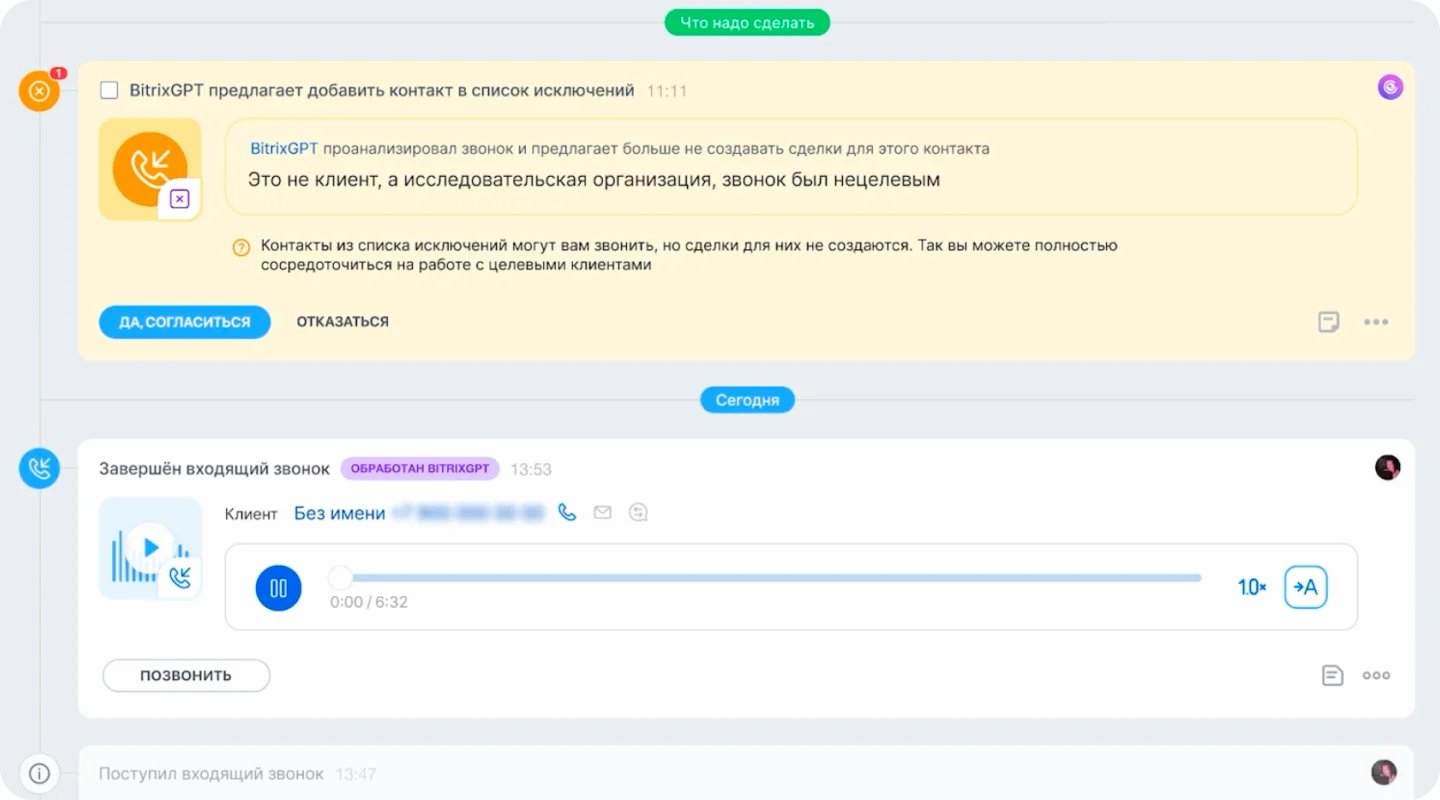Click the Сегодня date label

[x=747, y=400]
